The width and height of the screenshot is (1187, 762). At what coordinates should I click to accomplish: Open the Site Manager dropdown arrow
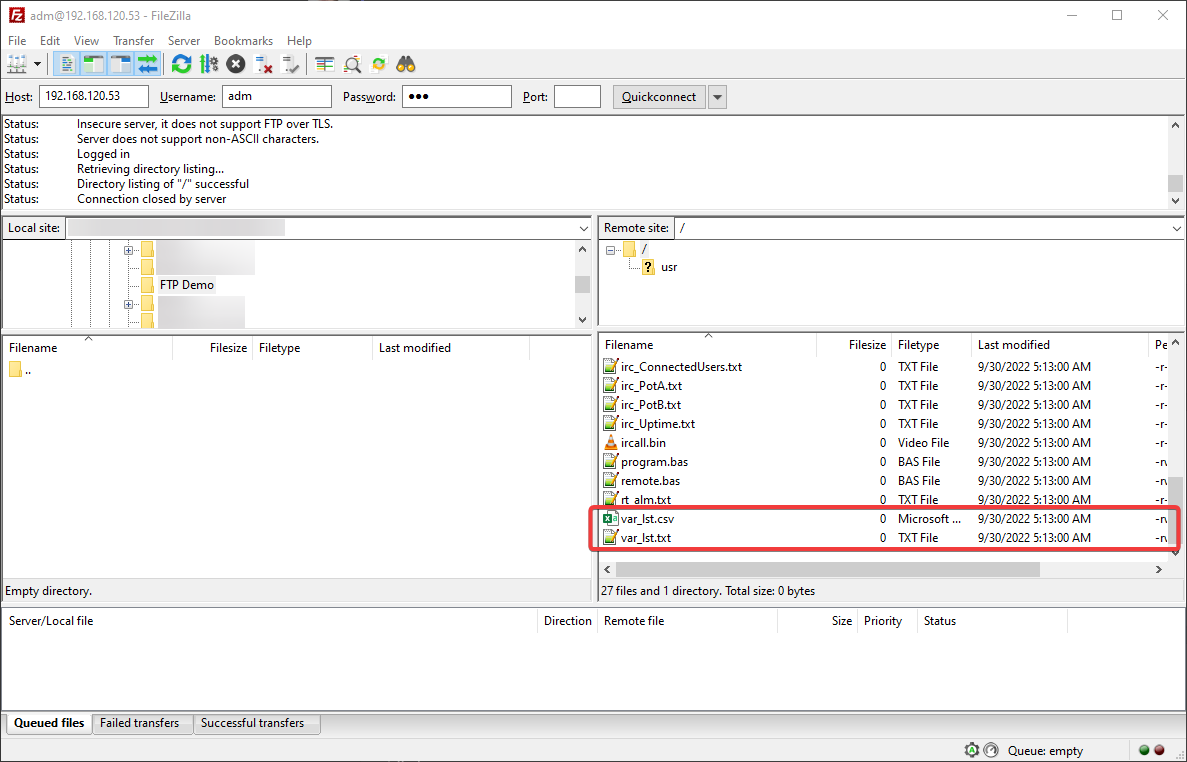tap(37, 64)
